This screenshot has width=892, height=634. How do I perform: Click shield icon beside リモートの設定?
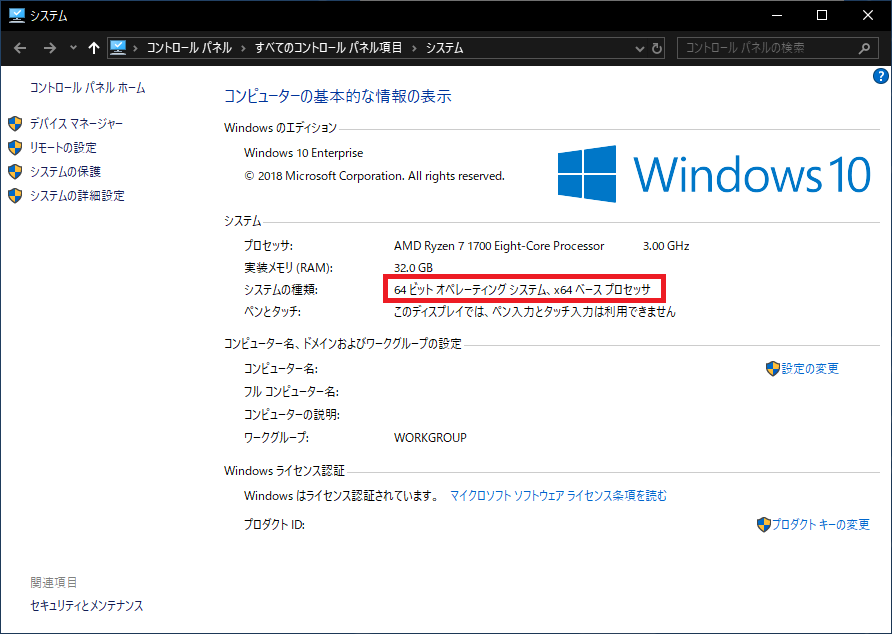click(x=15, y=147)
